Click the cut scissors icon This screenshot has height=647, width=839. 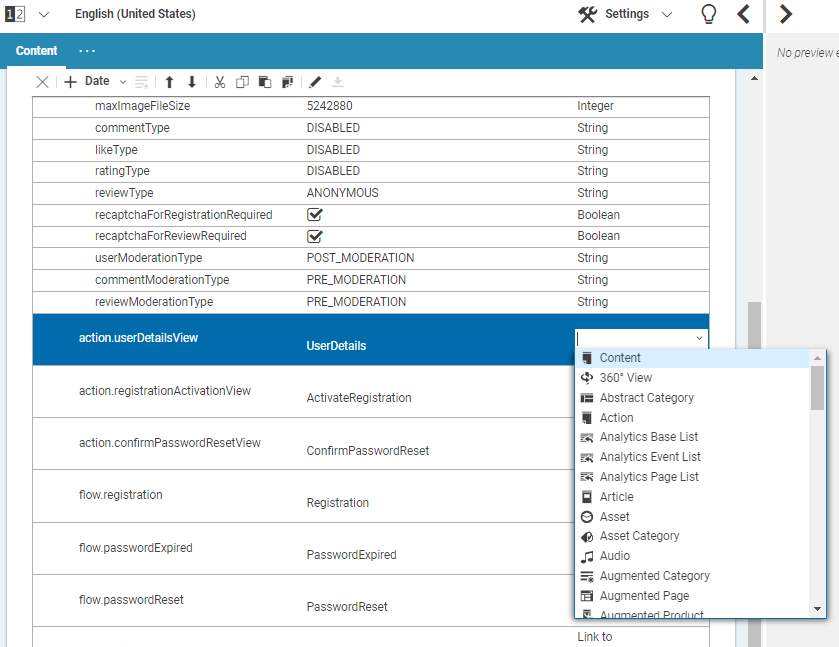pos(220,82)
